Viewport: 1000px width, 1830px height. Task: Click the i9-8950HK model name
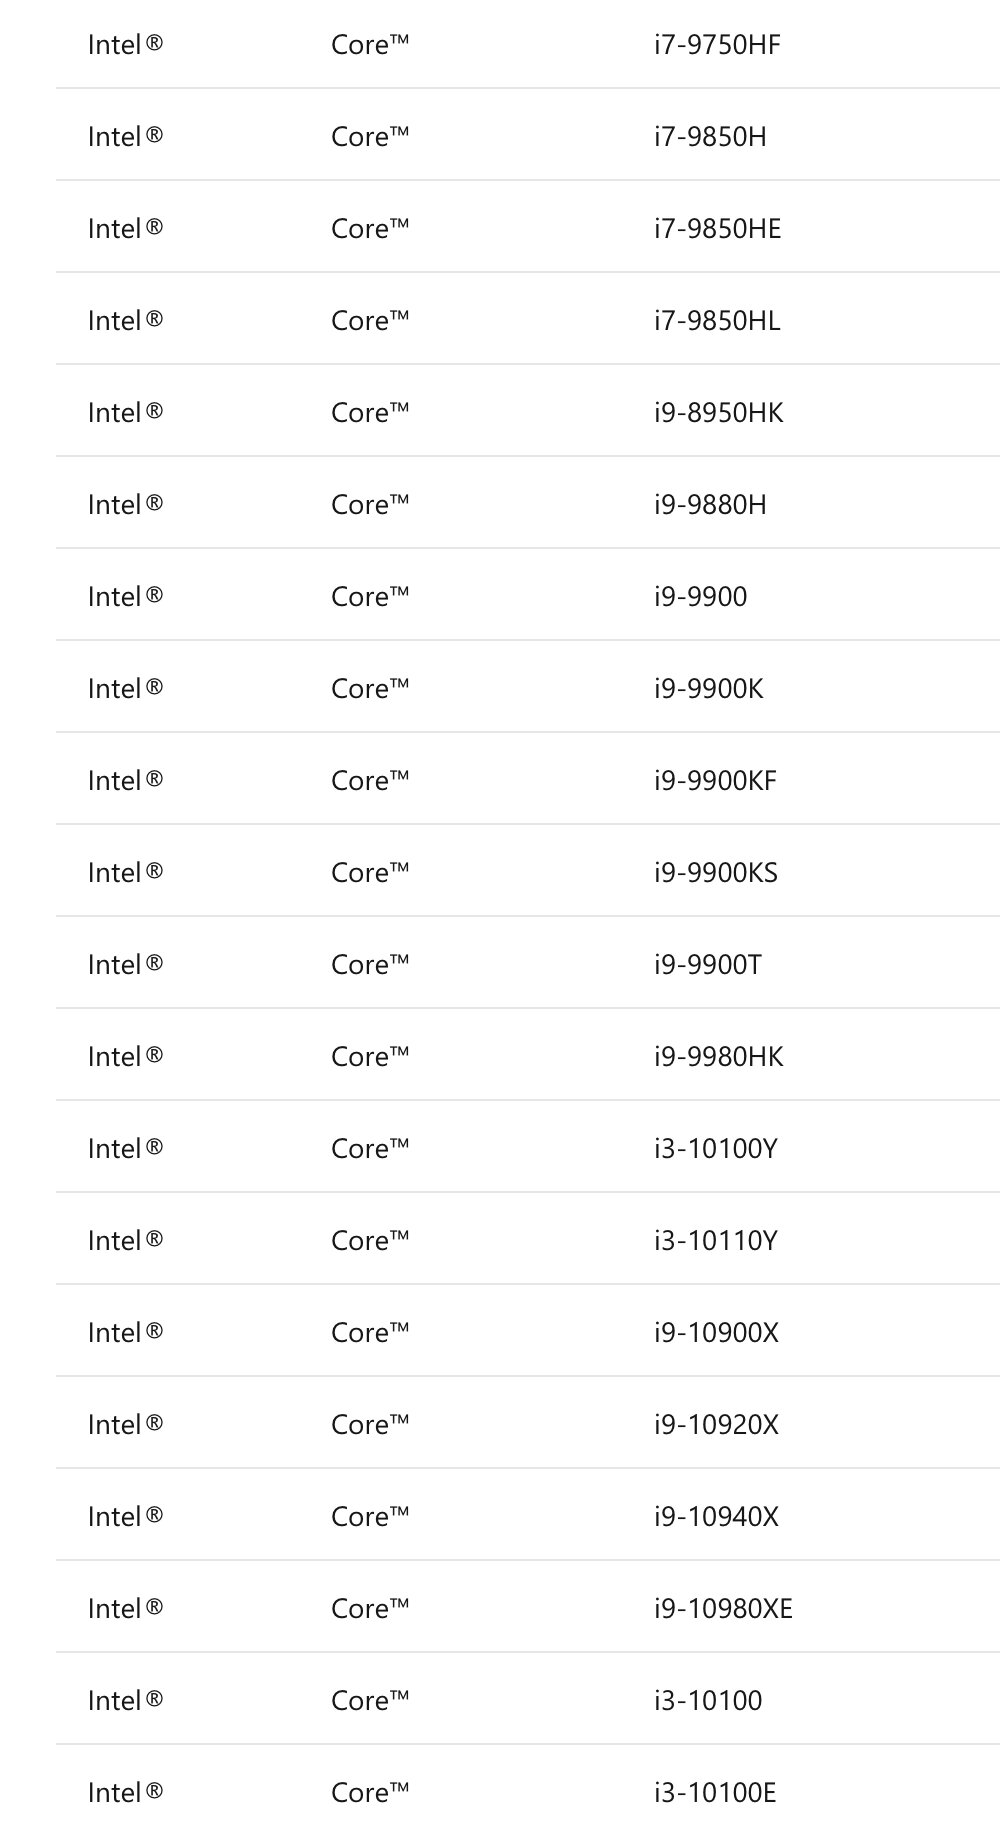pos(718,413)
